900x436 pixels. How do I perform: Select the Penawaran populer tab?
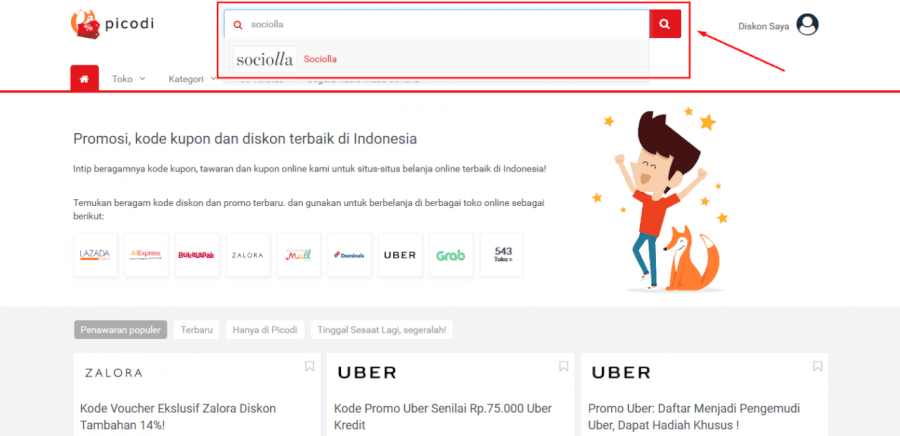tap(121, 330)
